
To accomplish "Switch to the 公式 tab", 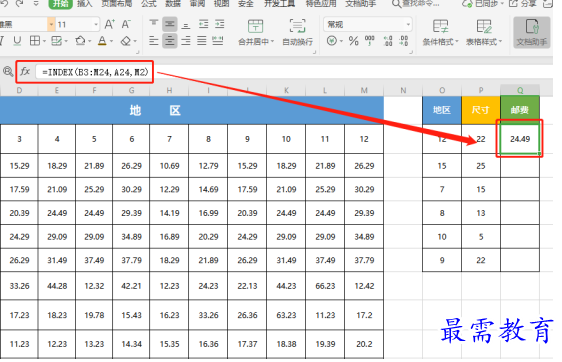I will 149,3.
